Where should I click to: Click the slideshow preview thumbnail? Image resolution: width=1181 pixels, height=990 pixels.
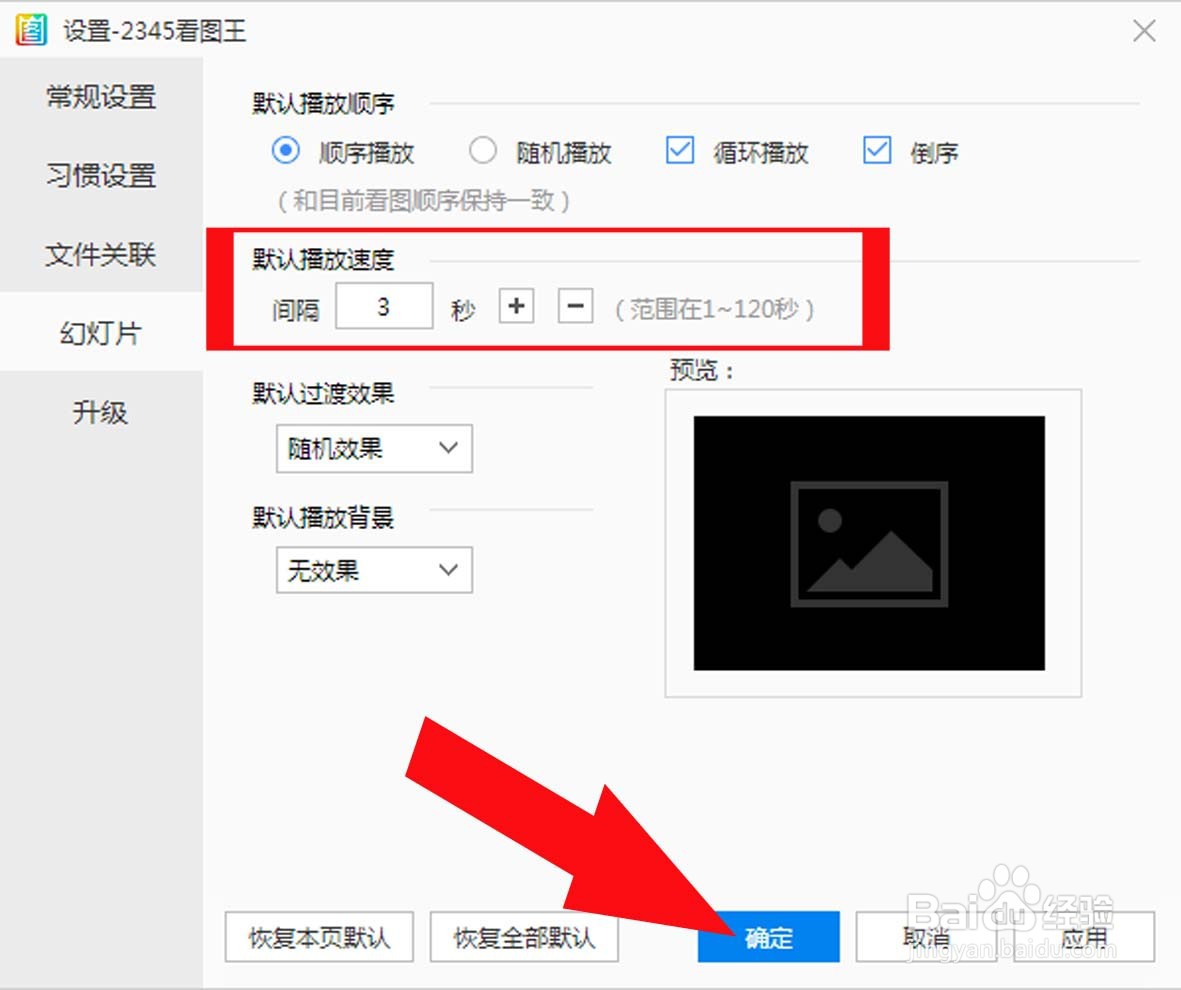tap(869, 543)
